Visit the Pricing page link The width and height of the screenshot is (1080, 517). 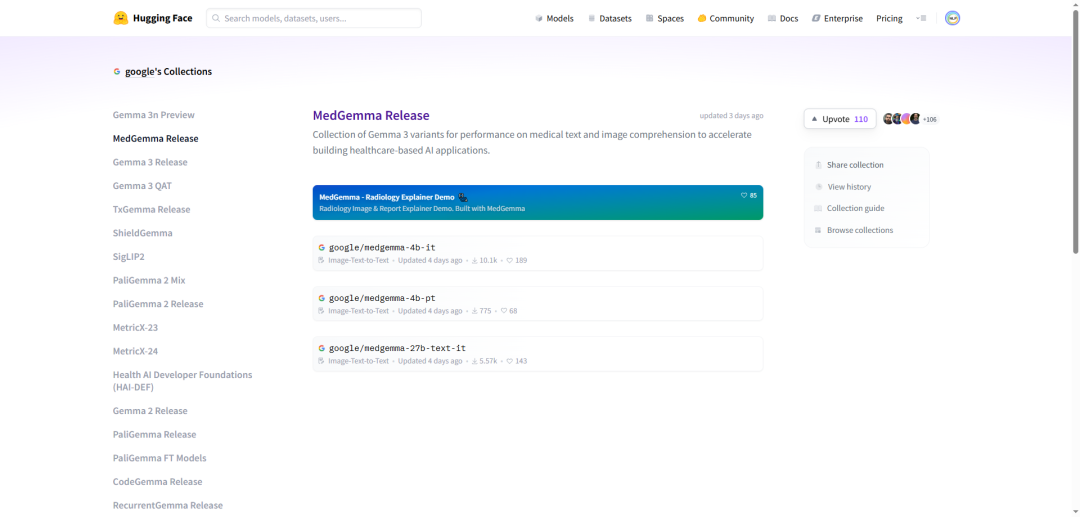point(889,19)
